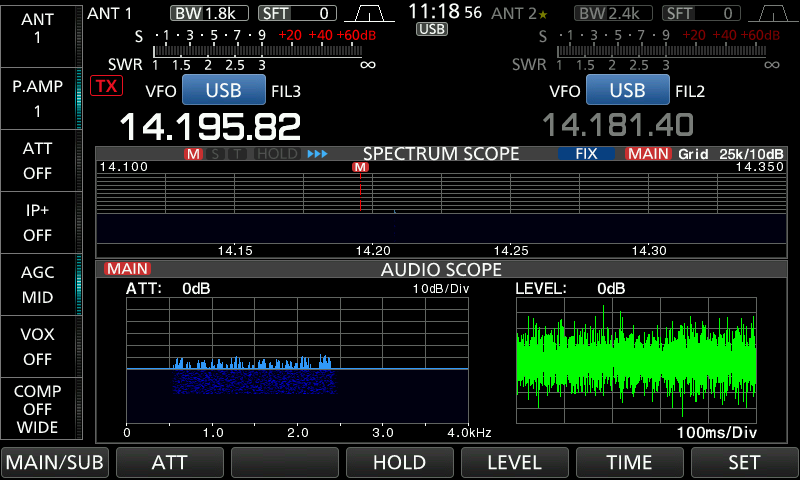Tap the small USB indicator under the clock
This screenshot has width=800, height=480.
(x=432, y=30)
